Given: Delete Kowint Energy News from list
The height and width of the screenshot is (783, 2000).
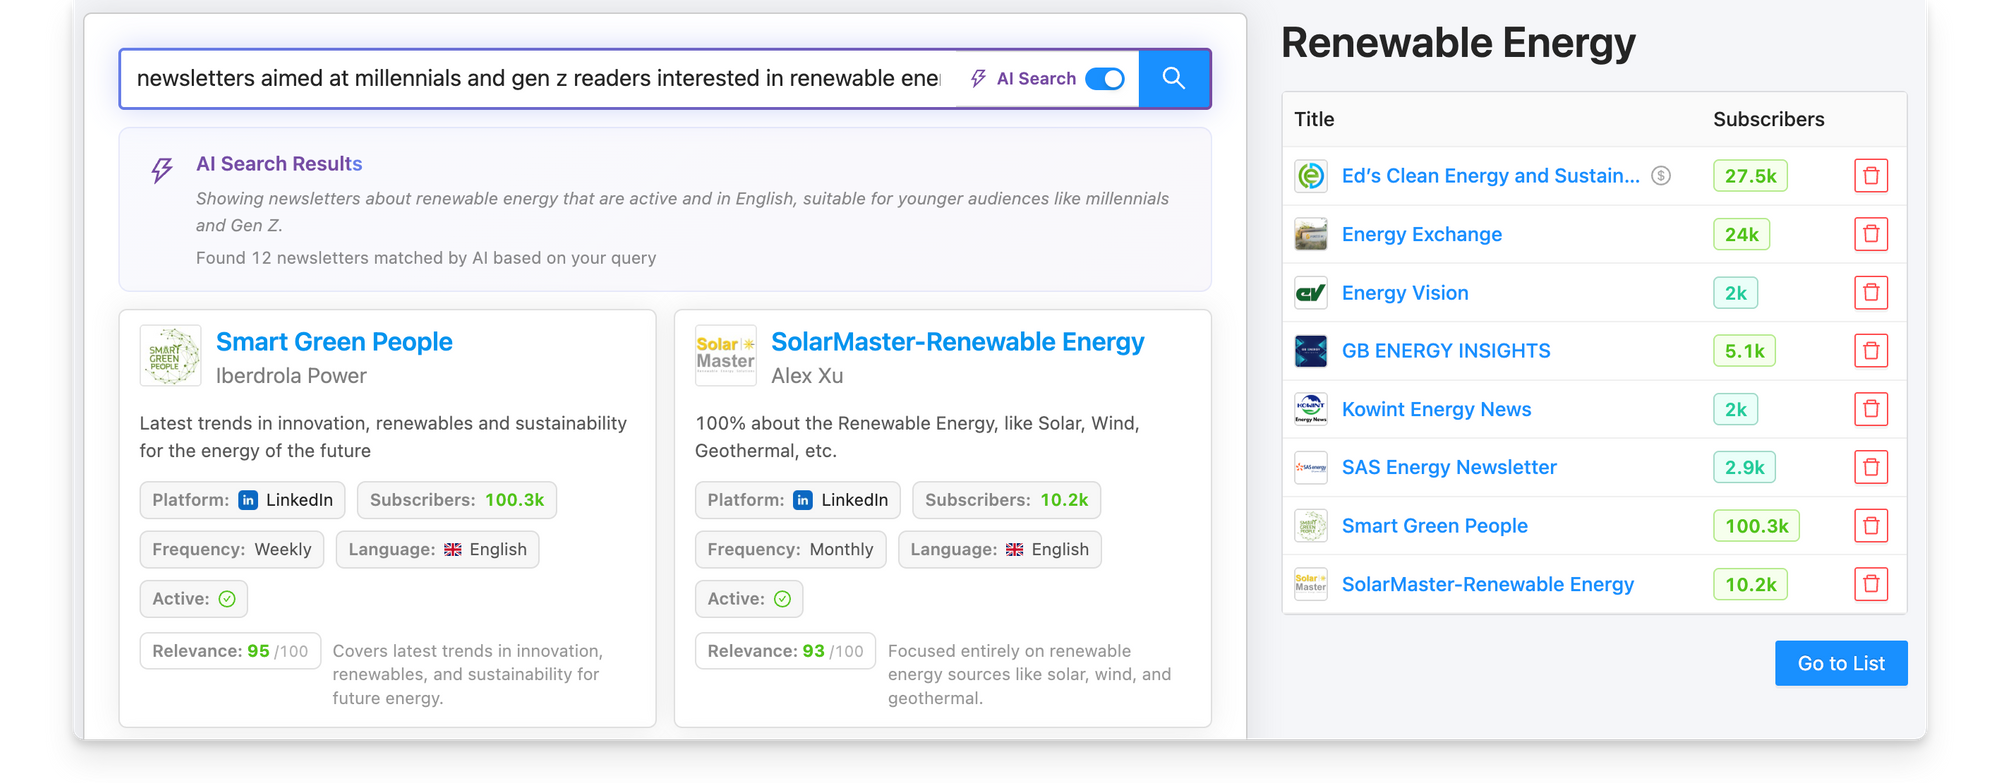Looking at the screenshot, I should [x=1871, y=409].
